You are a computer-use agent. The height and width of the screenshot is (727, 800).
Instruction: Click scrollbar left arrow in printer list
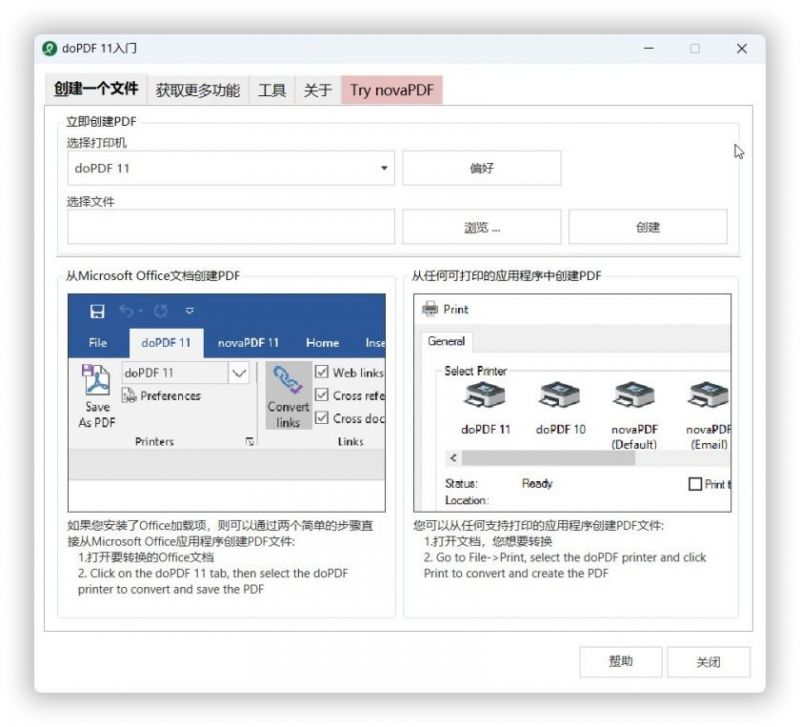[x=453, y=458]
